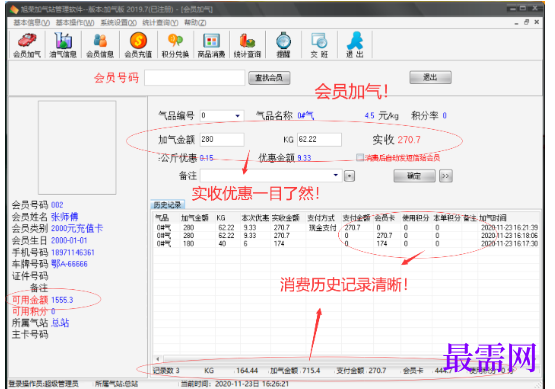Click the KG input field
The width and height of the screenshot is (555, 389).
click(319, 139)
